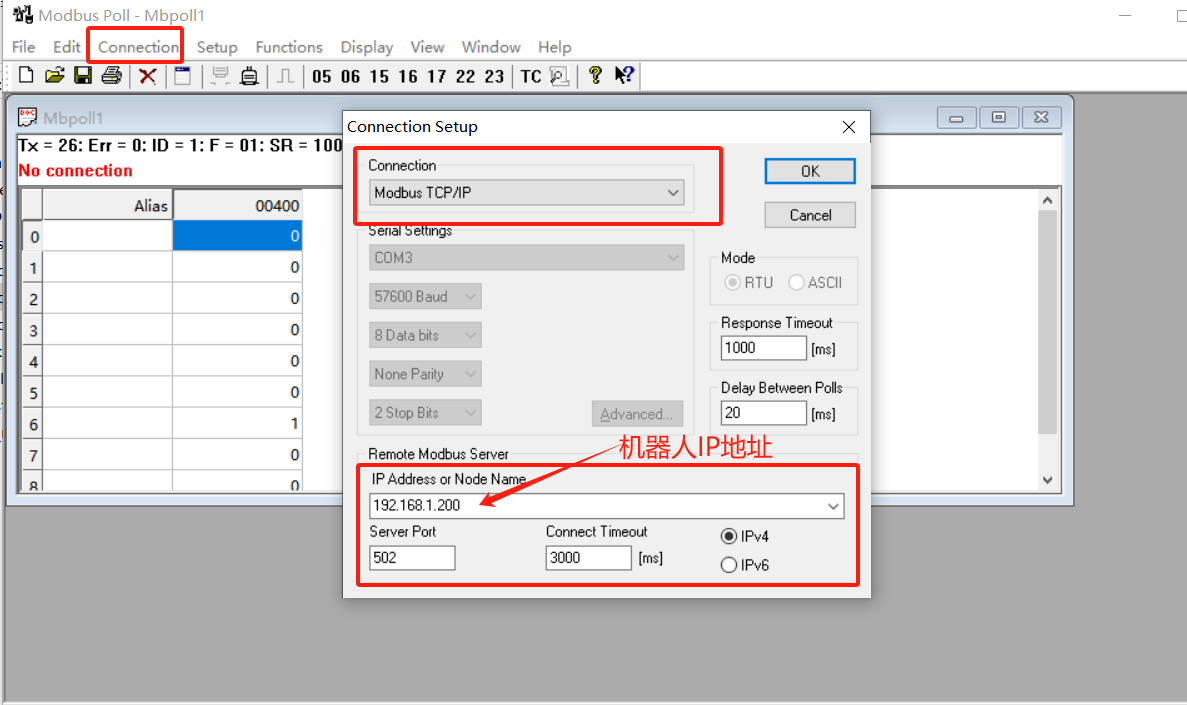Click the Server Port input field
Screen dimensions: 1187x705
(x=412, y=558)
